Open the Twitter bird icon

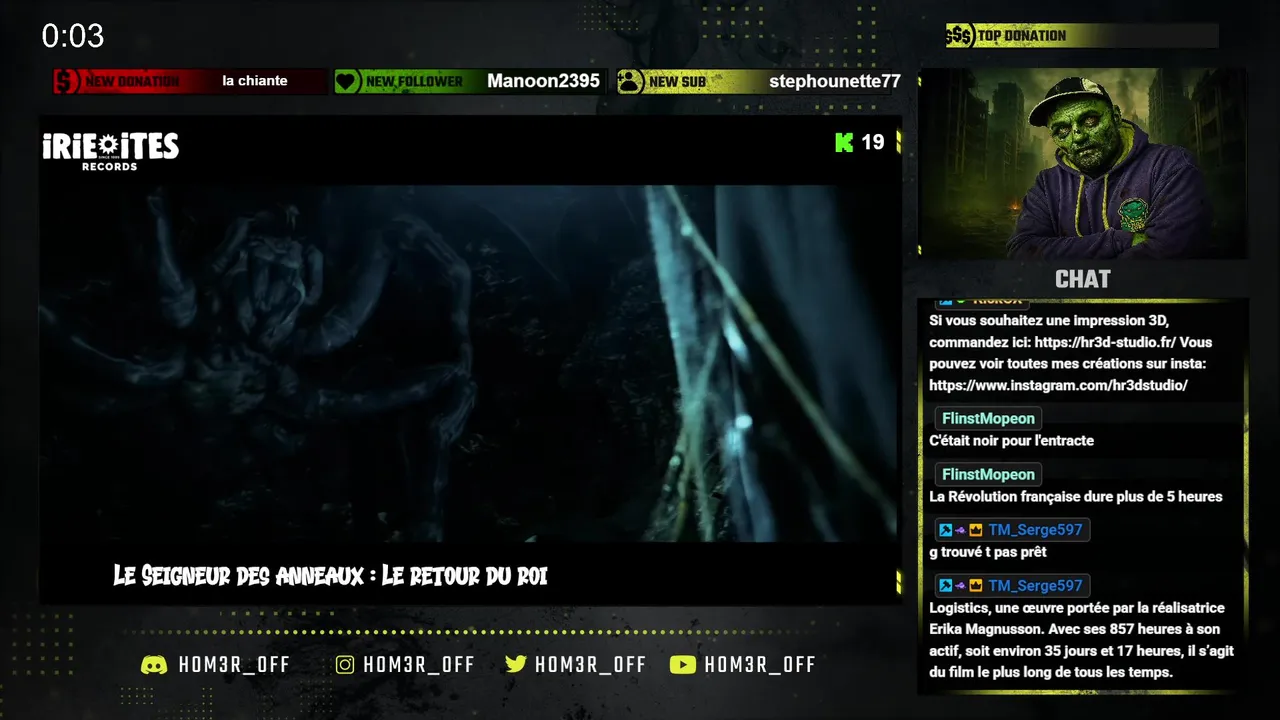(516, 665)
